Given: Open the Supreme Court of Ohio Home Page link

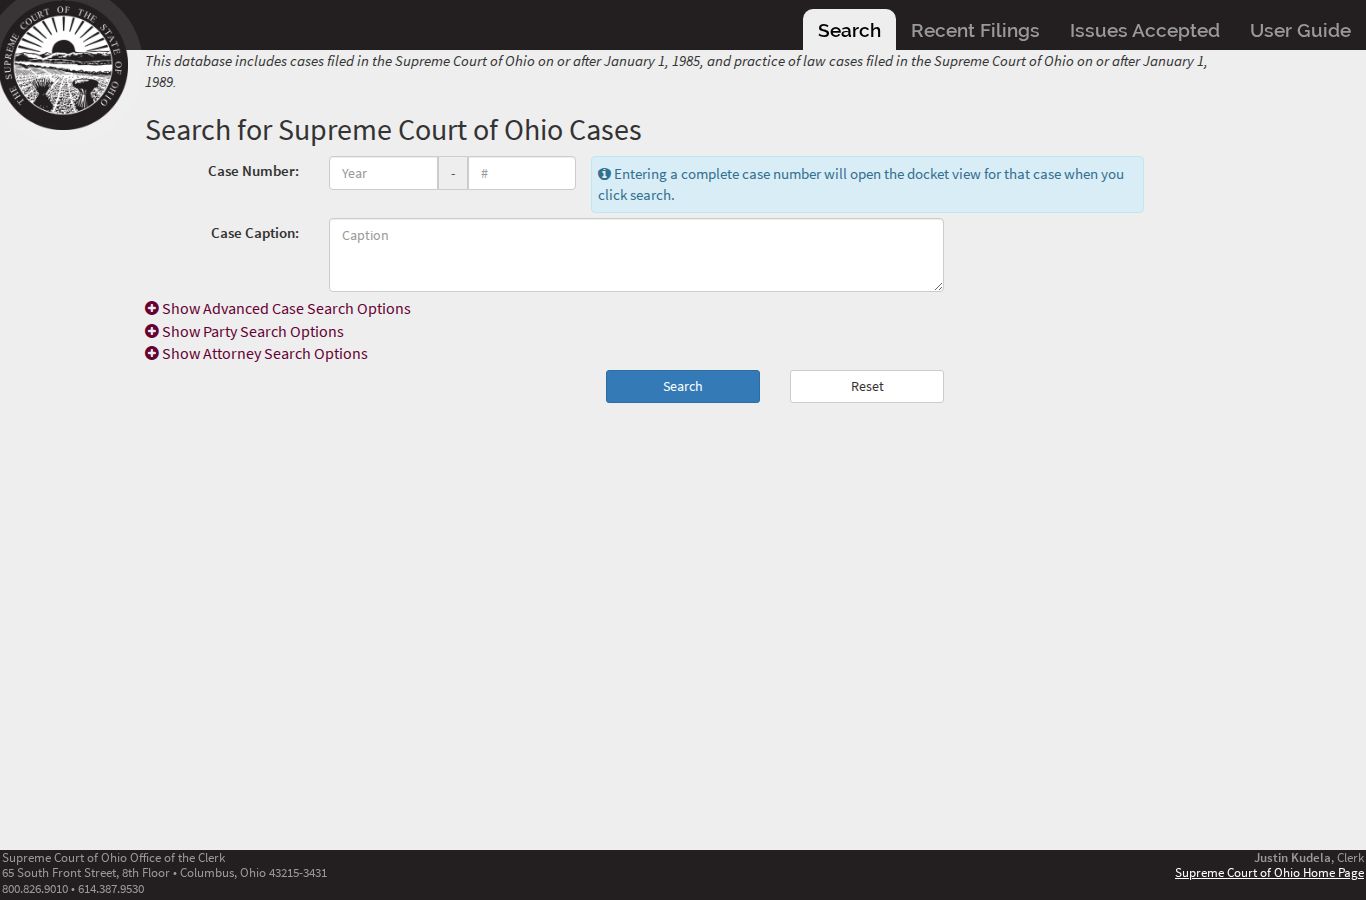Looking at the screenshot, I should [1269, 873].
